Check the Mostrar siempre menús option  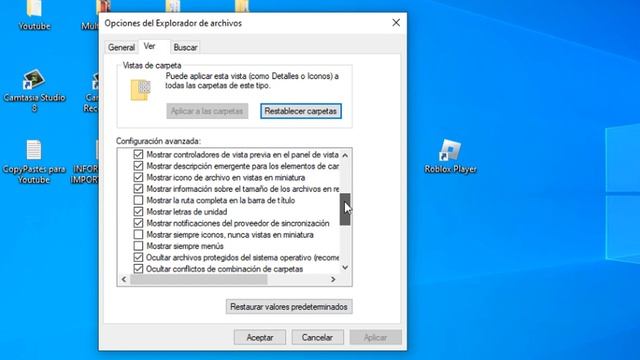coord(138,246)
